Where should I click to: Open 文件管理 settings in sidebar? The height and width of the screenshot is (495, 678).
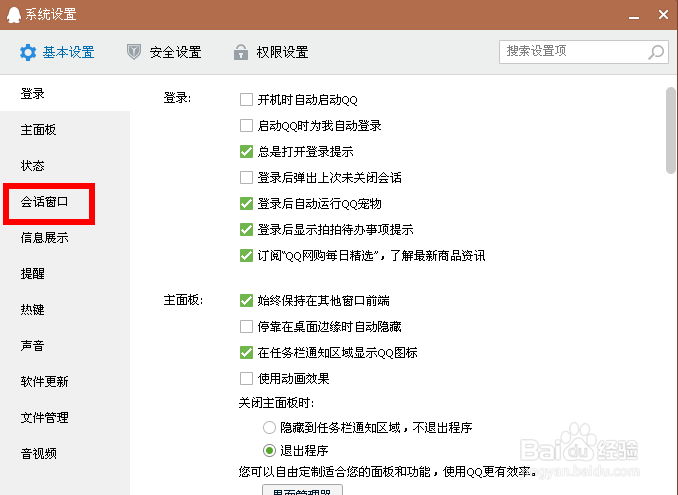click(65, 417)
